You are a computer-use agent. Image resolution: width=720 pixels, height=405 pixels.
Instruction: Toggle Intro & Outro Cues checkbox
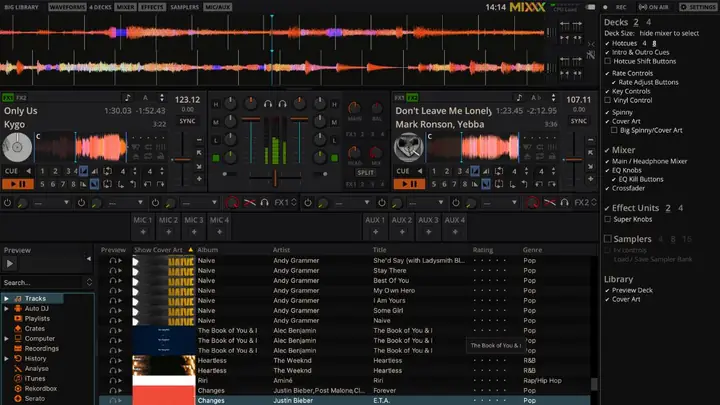tap(608, 52)
